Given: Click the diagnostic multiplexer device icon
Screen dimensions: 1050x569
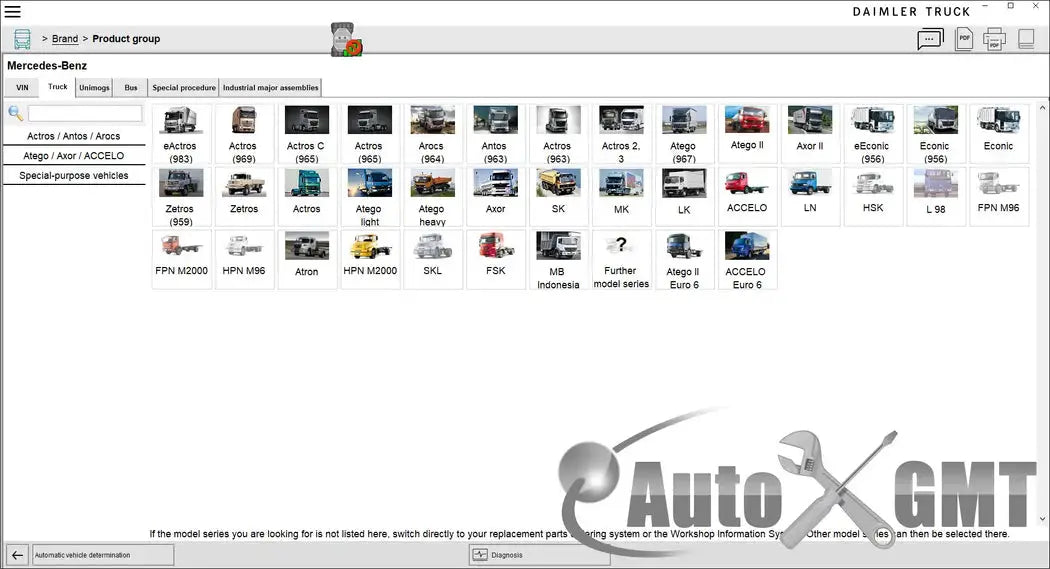Looking at the screenshot, I should (346, 40).
